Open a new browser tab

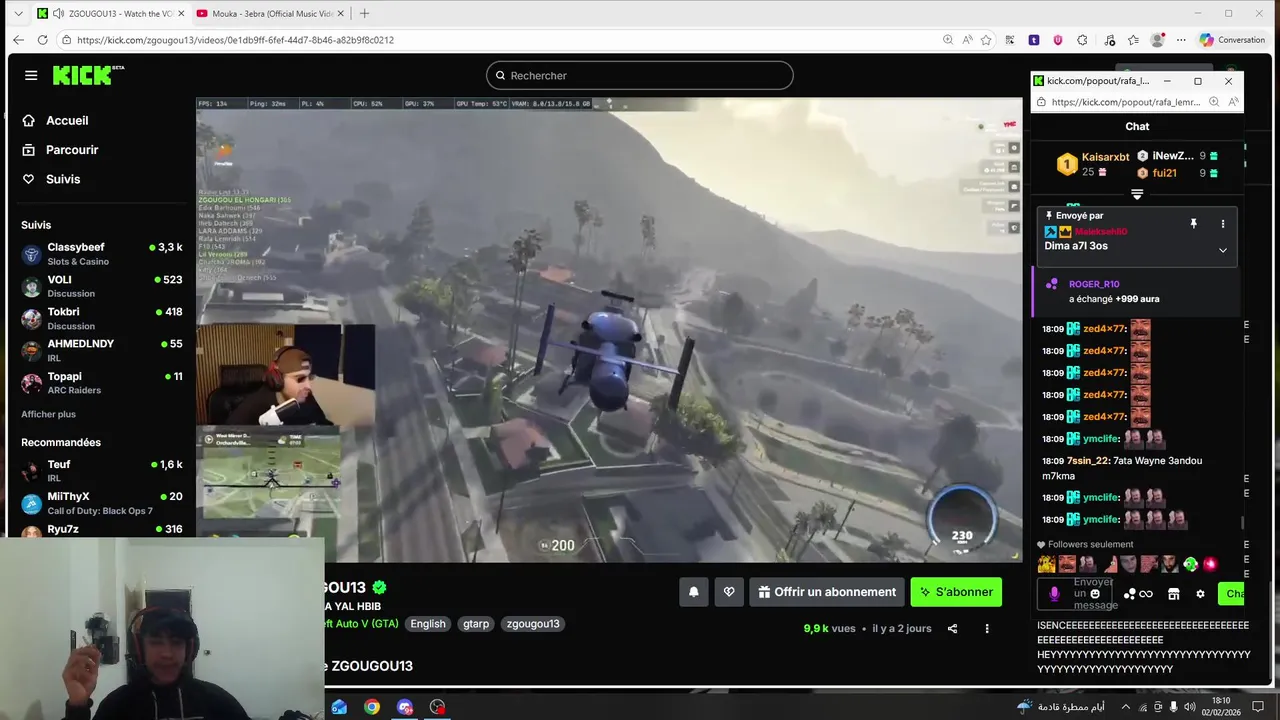coord(364,13)
